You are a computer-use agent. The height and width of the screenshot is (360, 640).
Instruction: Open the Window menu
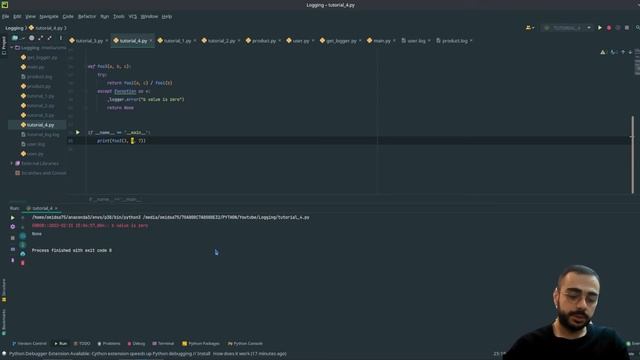tap(149, 16)
